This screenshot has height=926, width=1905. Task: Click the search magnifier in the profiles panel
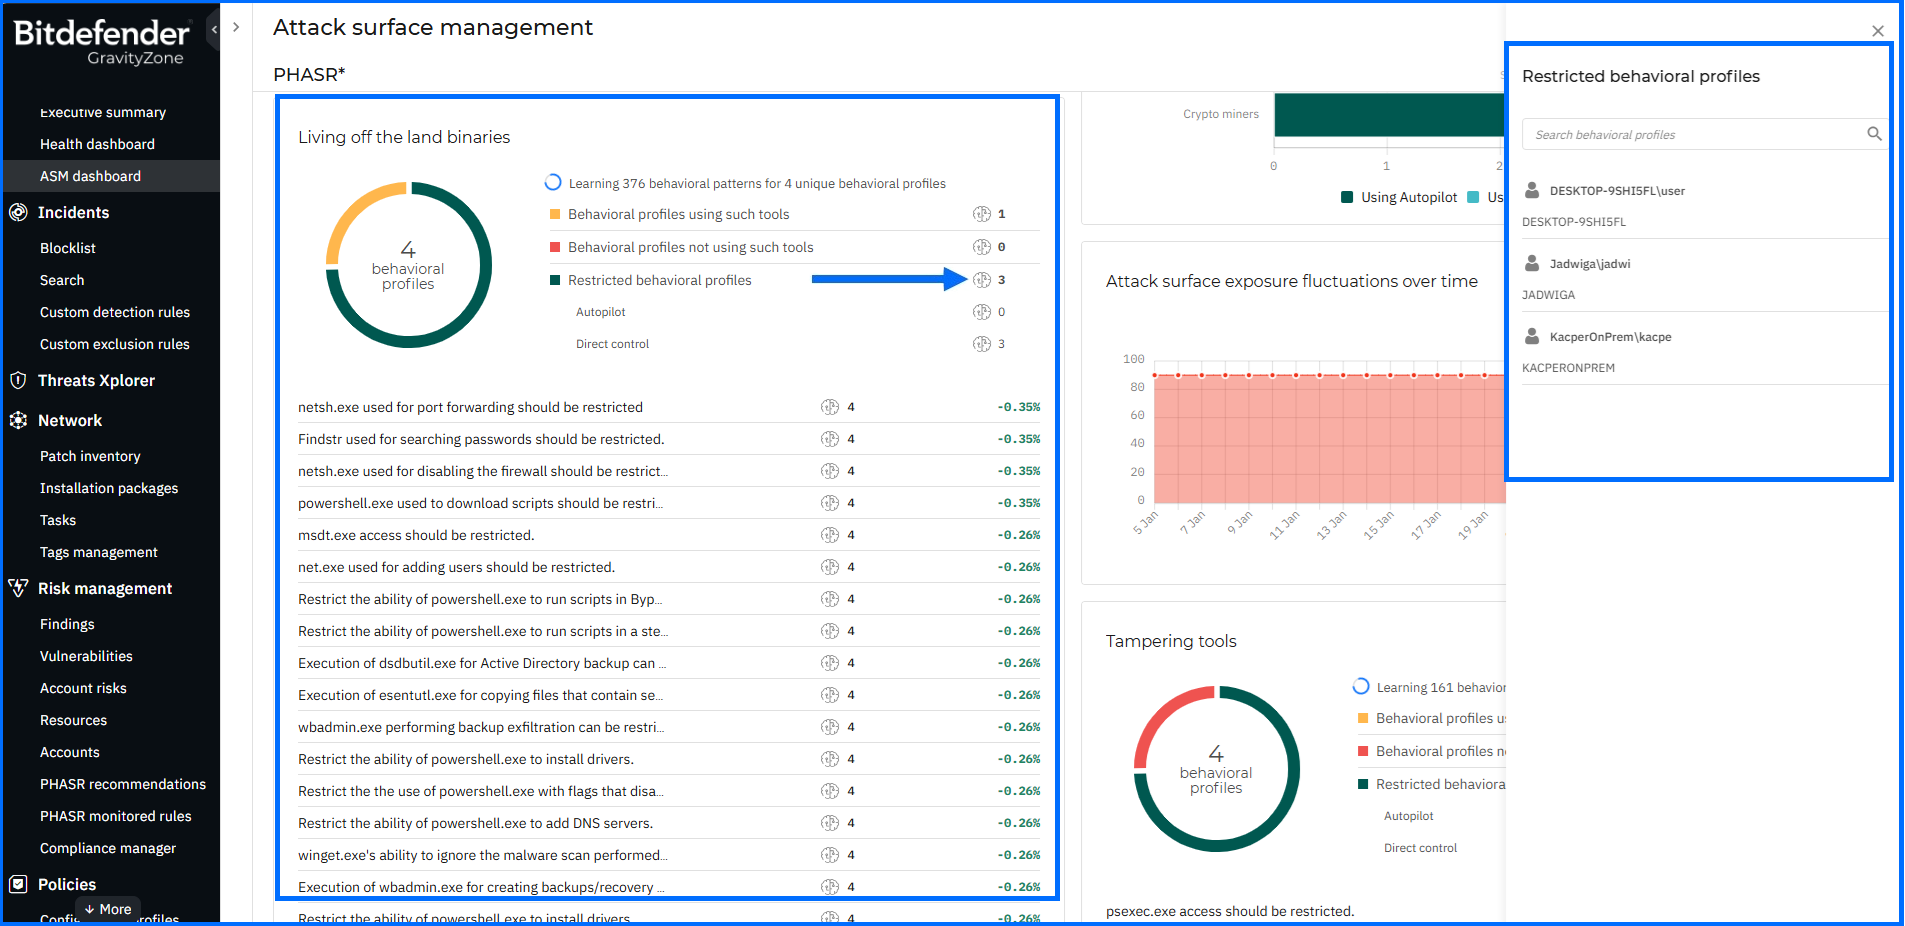coord(1874,134)
